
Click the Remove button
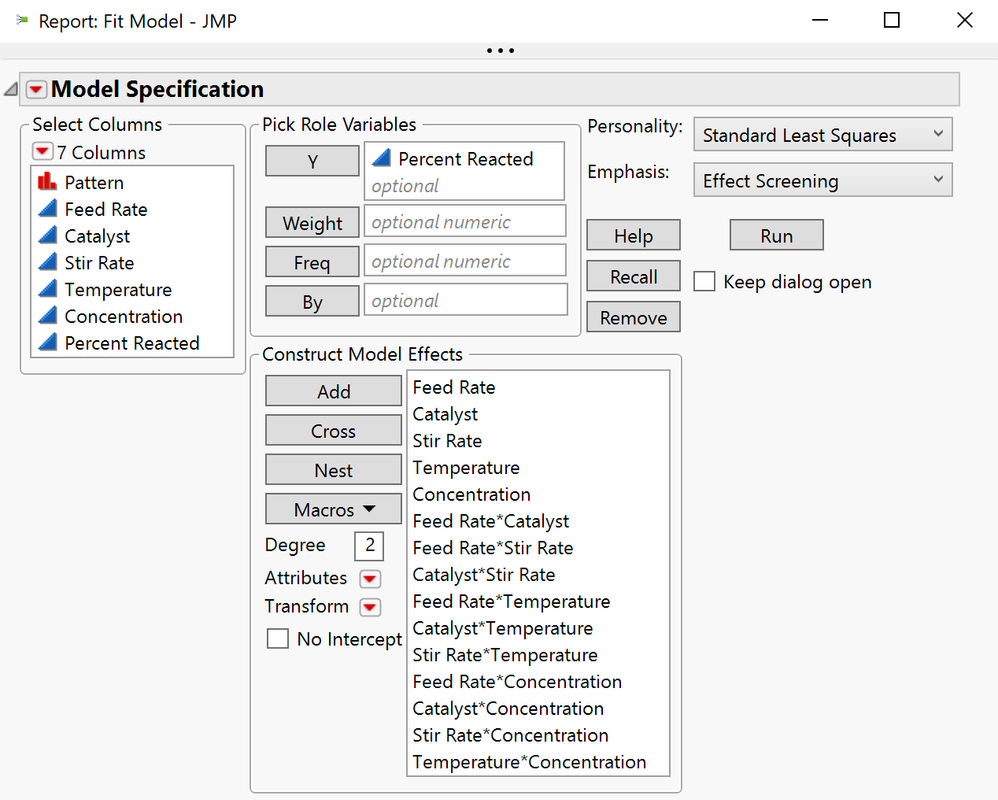click(633, 316)
